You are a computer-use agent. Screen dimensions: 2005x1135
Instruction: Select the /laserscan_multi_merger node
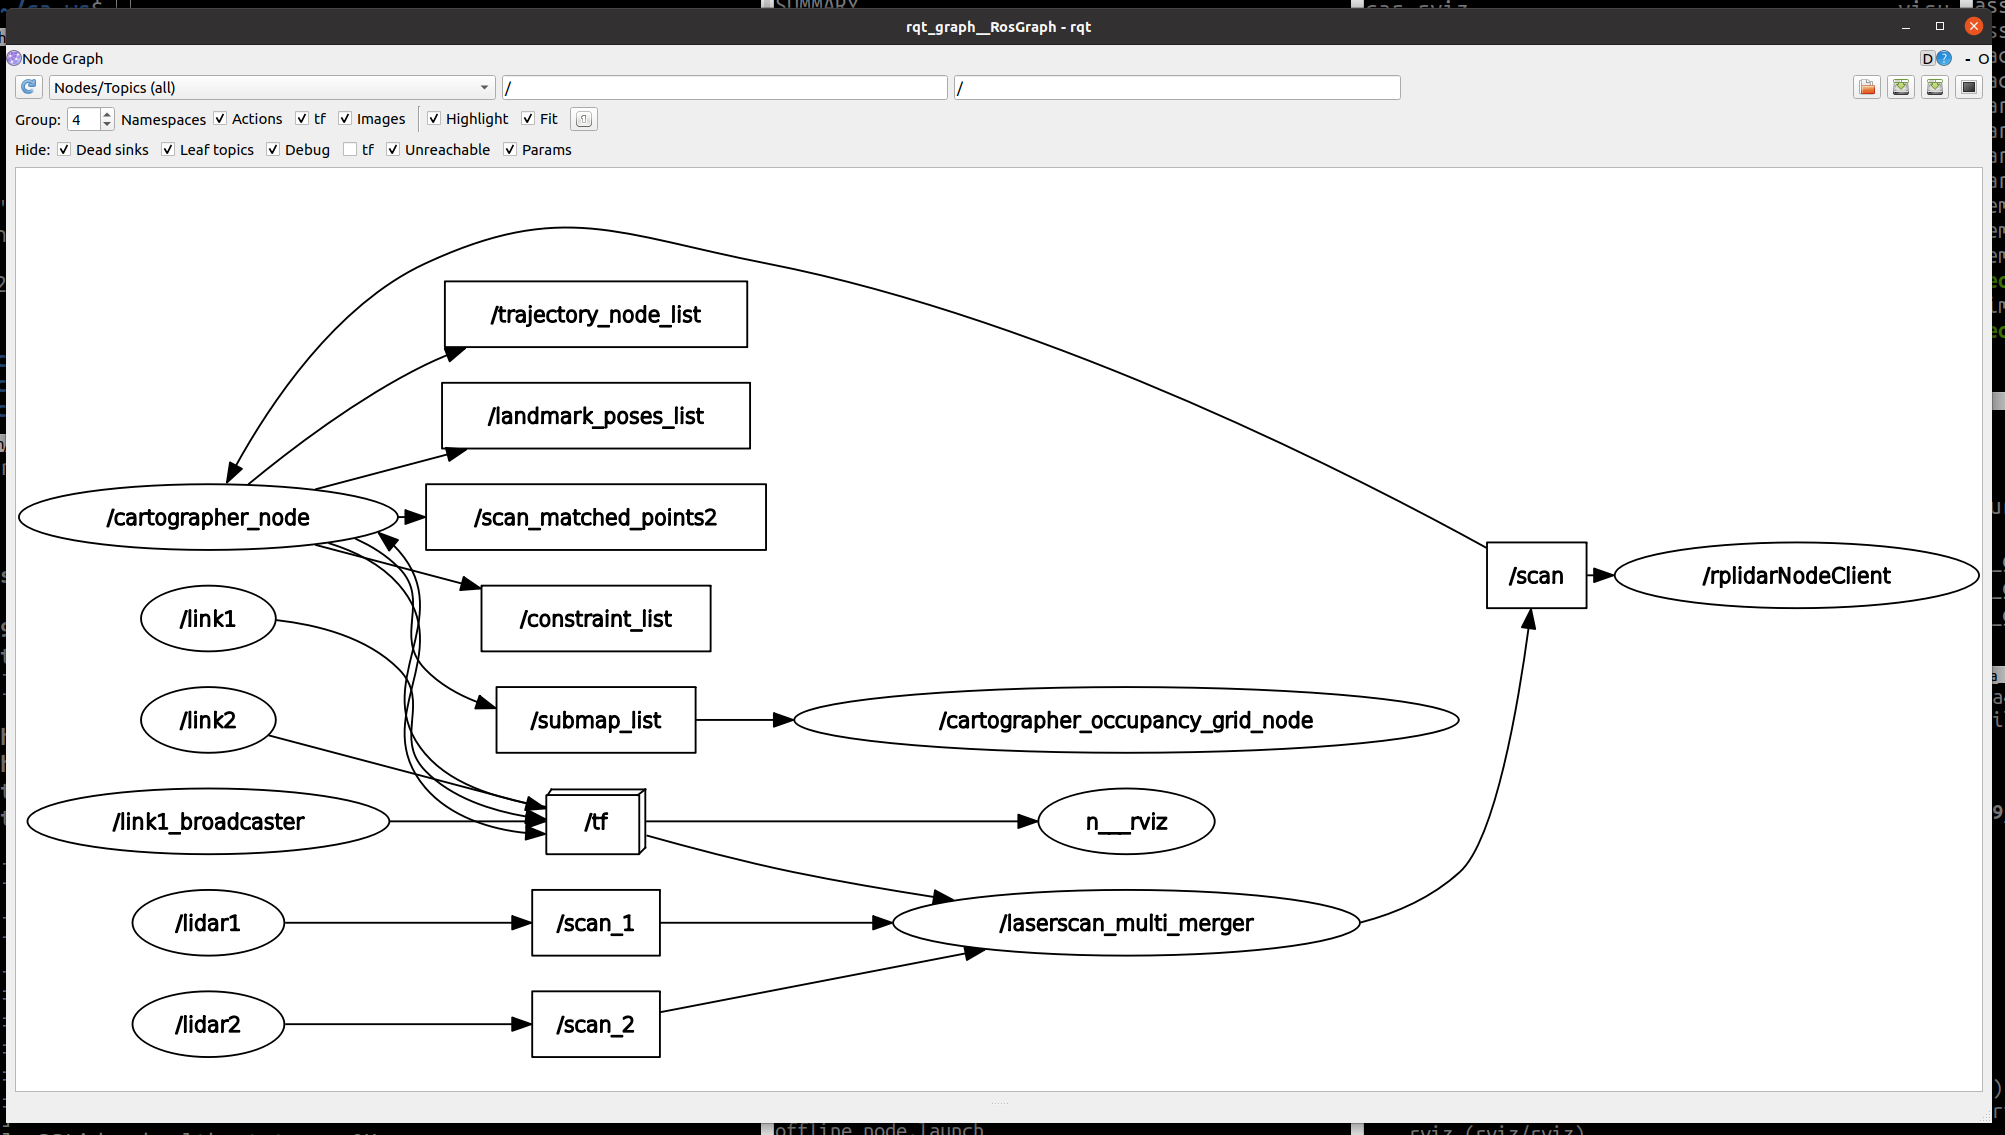click(1126, 923)
